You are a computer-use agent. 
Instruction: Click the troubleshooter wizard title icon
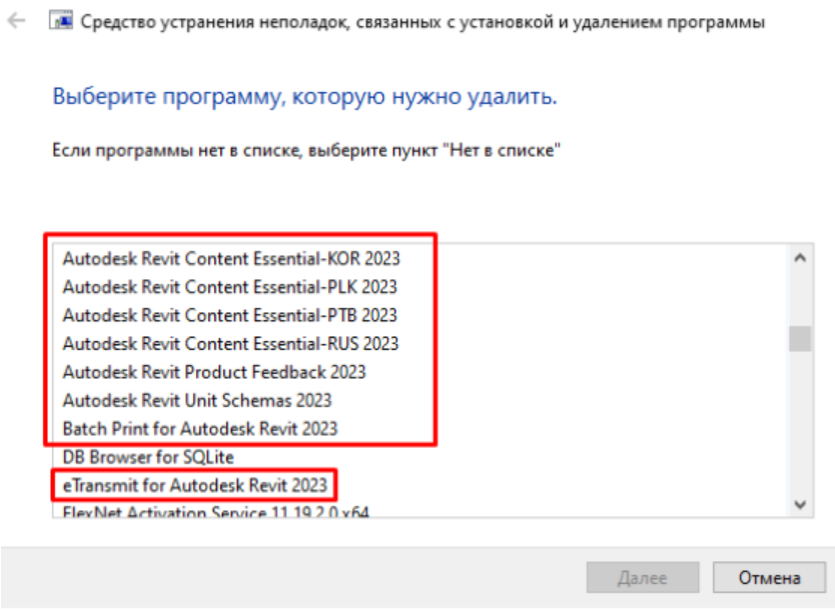(x=61, y=21)
